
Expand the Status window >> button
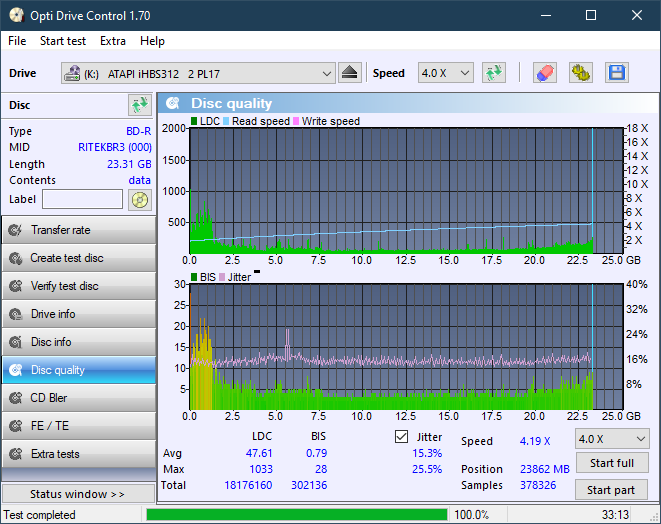[78, 494]
